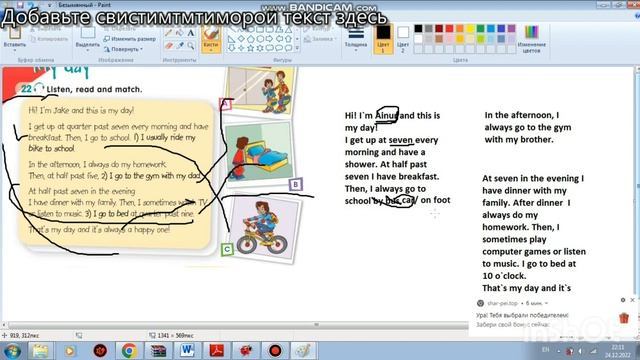Close the shar-pei.top notification

click(x=633, y=300)
